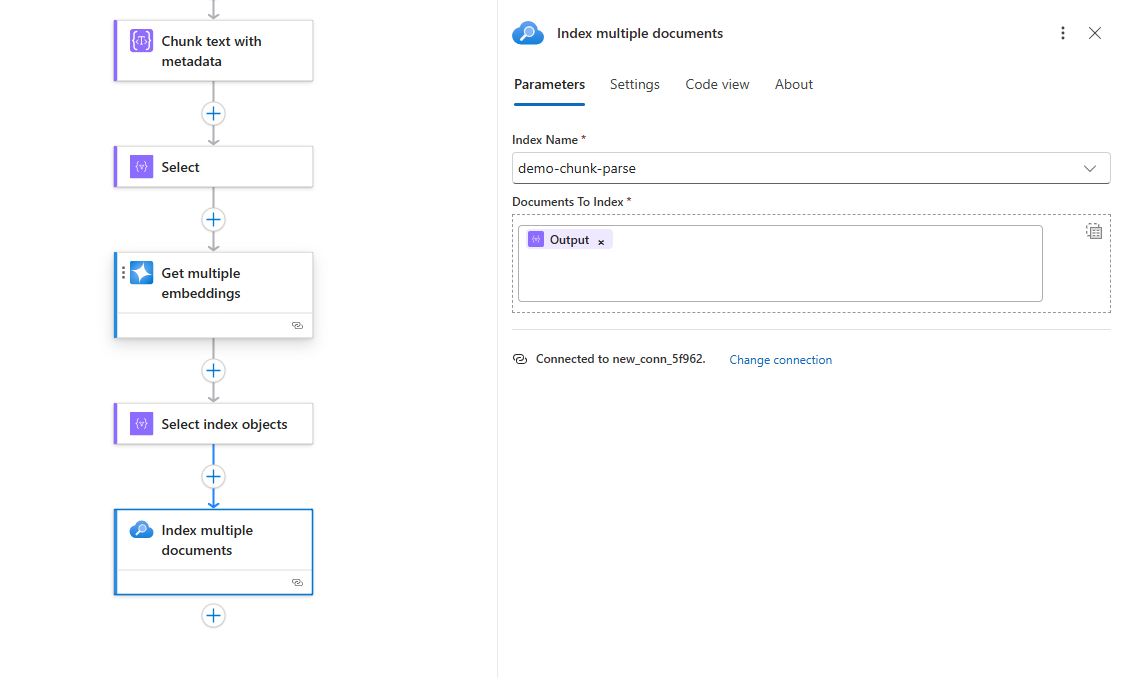The image size is (1122, 678).
Task: Open the Parameters tab
Action: [x=549, y=85]
